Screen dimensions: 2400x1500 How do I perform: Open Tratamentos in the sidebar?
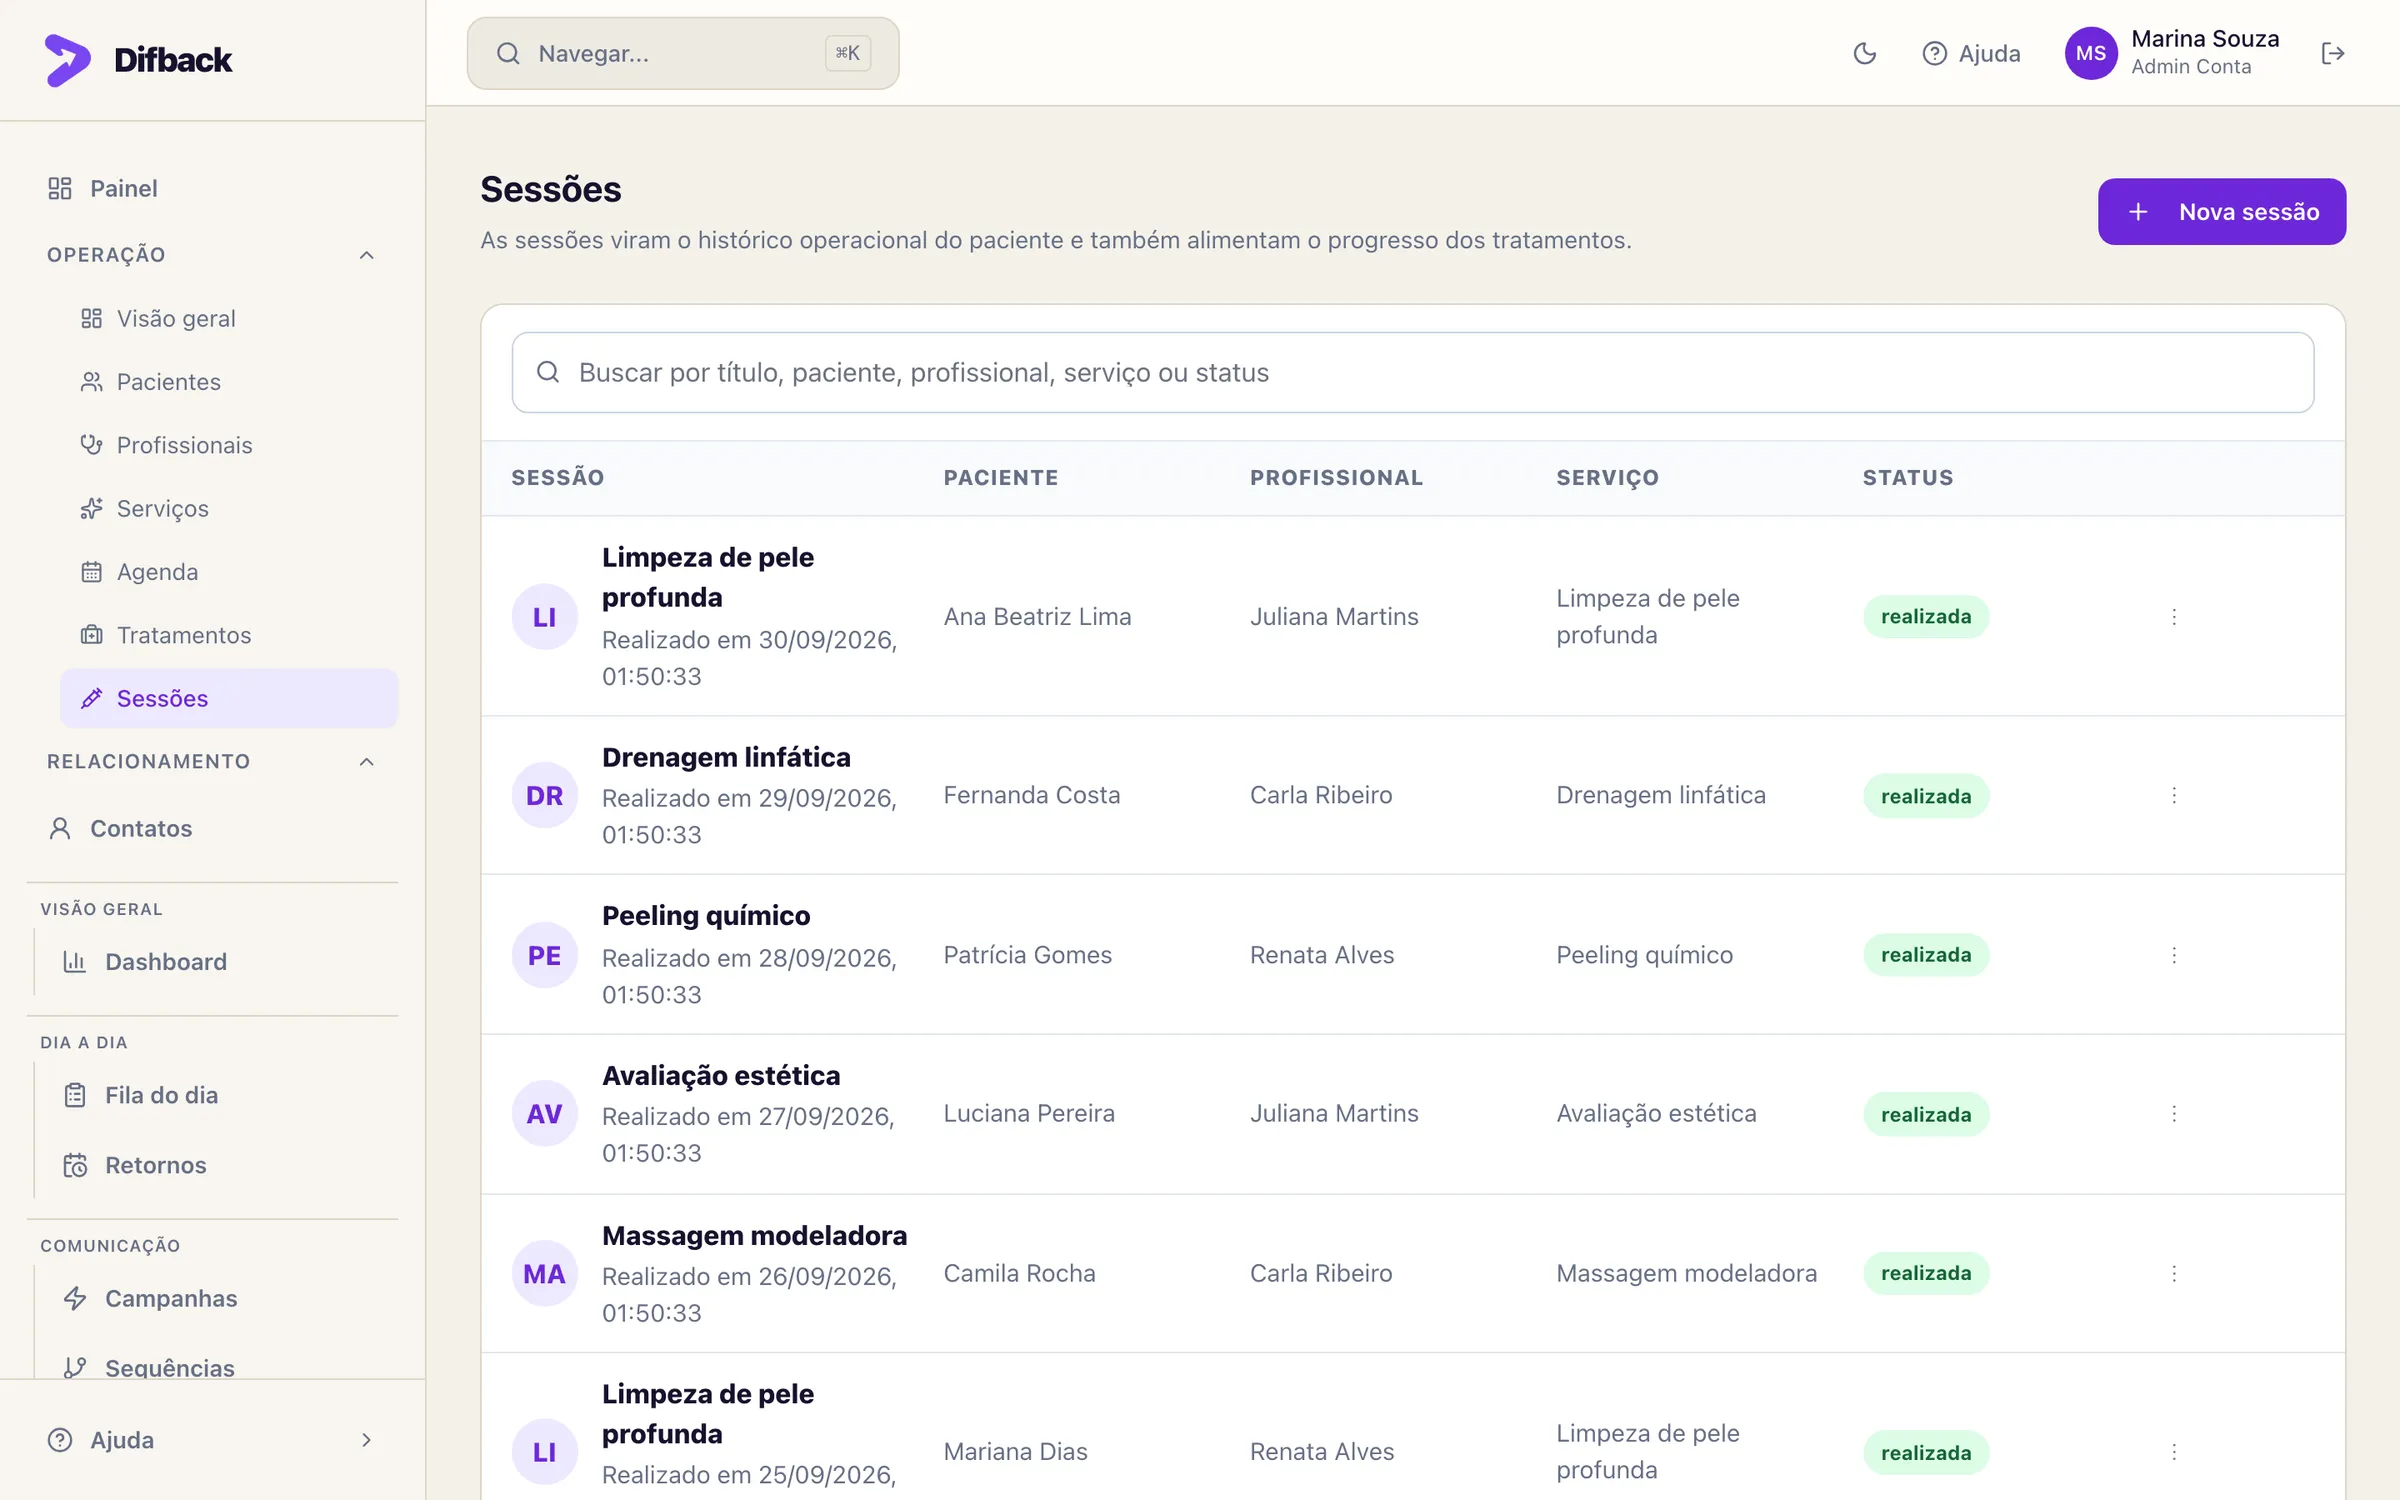click(229, 635)
